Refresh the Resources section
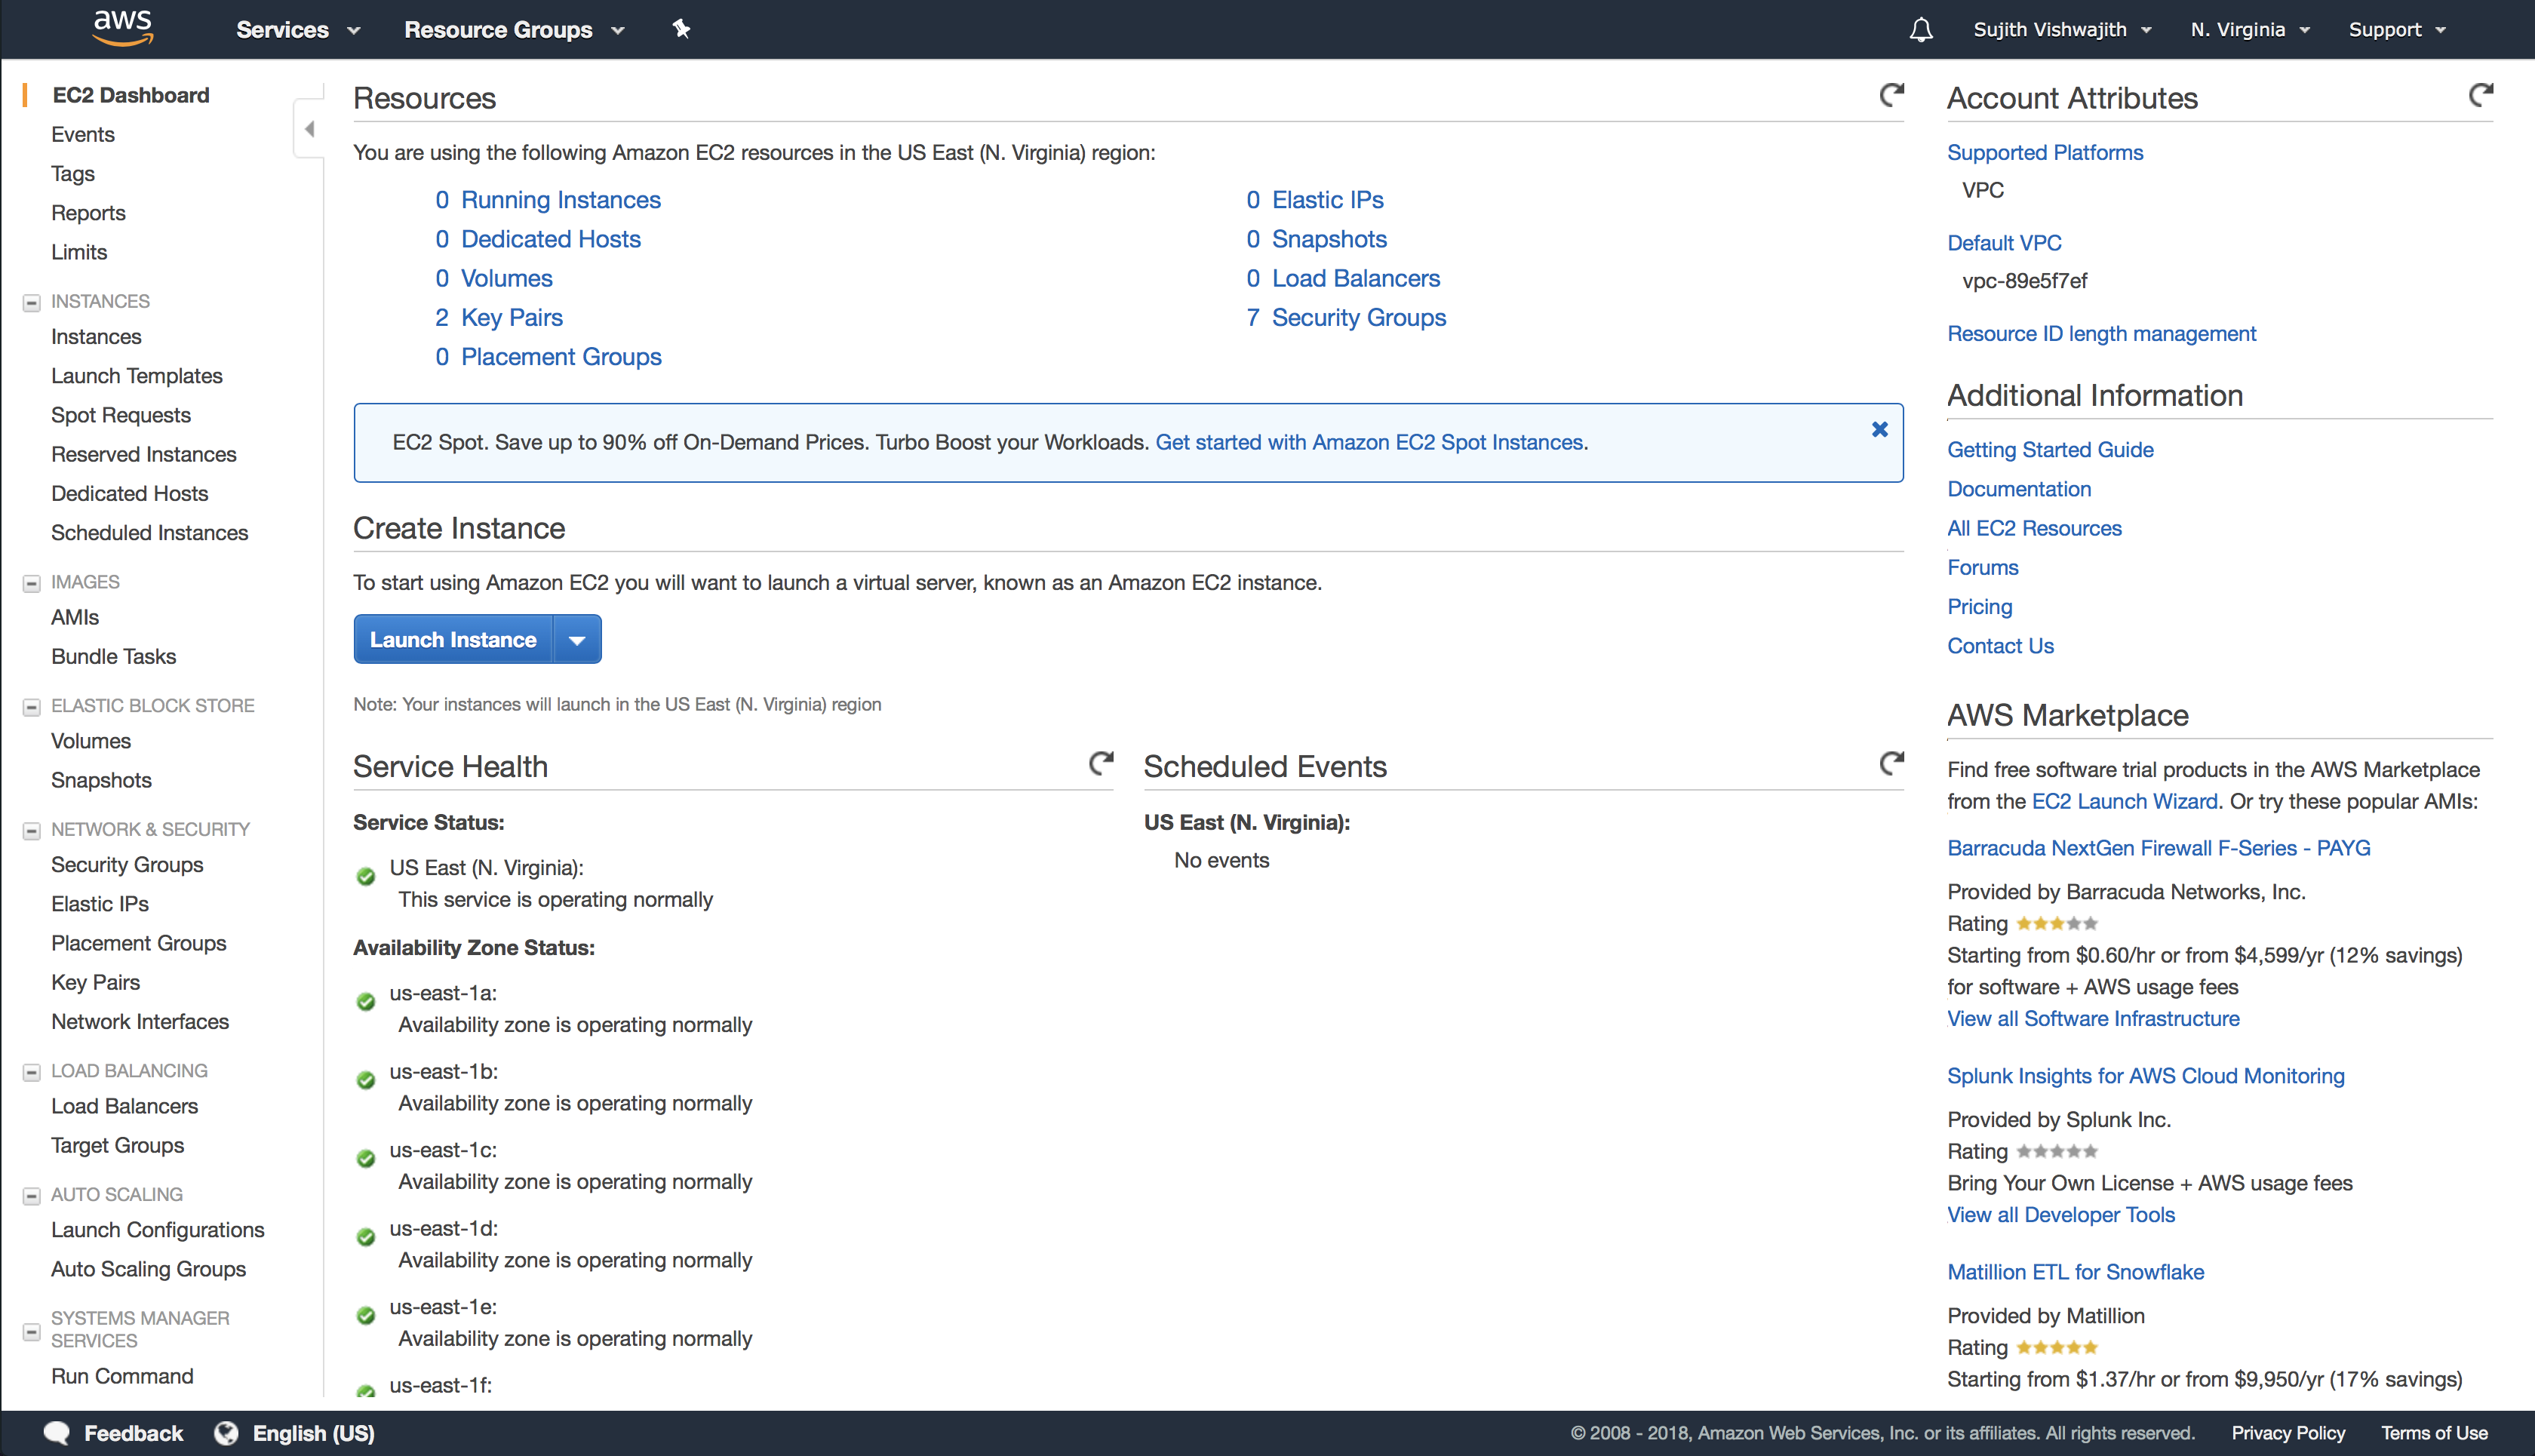This screenshot has height=1456, width=2535. [x=1891, y=95]
